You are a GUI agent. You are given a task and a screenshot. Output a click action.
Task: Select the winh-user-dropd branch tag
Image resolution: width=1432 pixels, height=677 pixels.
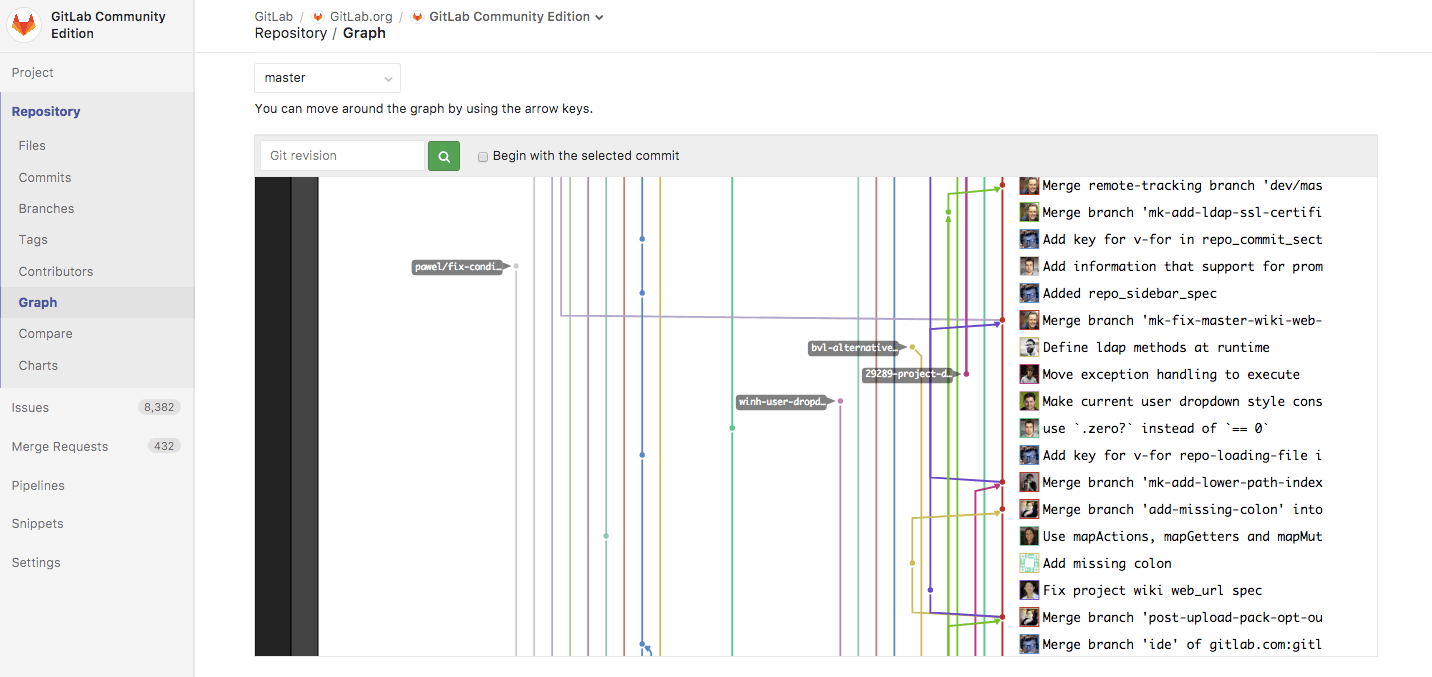click(x=782, y=401)
